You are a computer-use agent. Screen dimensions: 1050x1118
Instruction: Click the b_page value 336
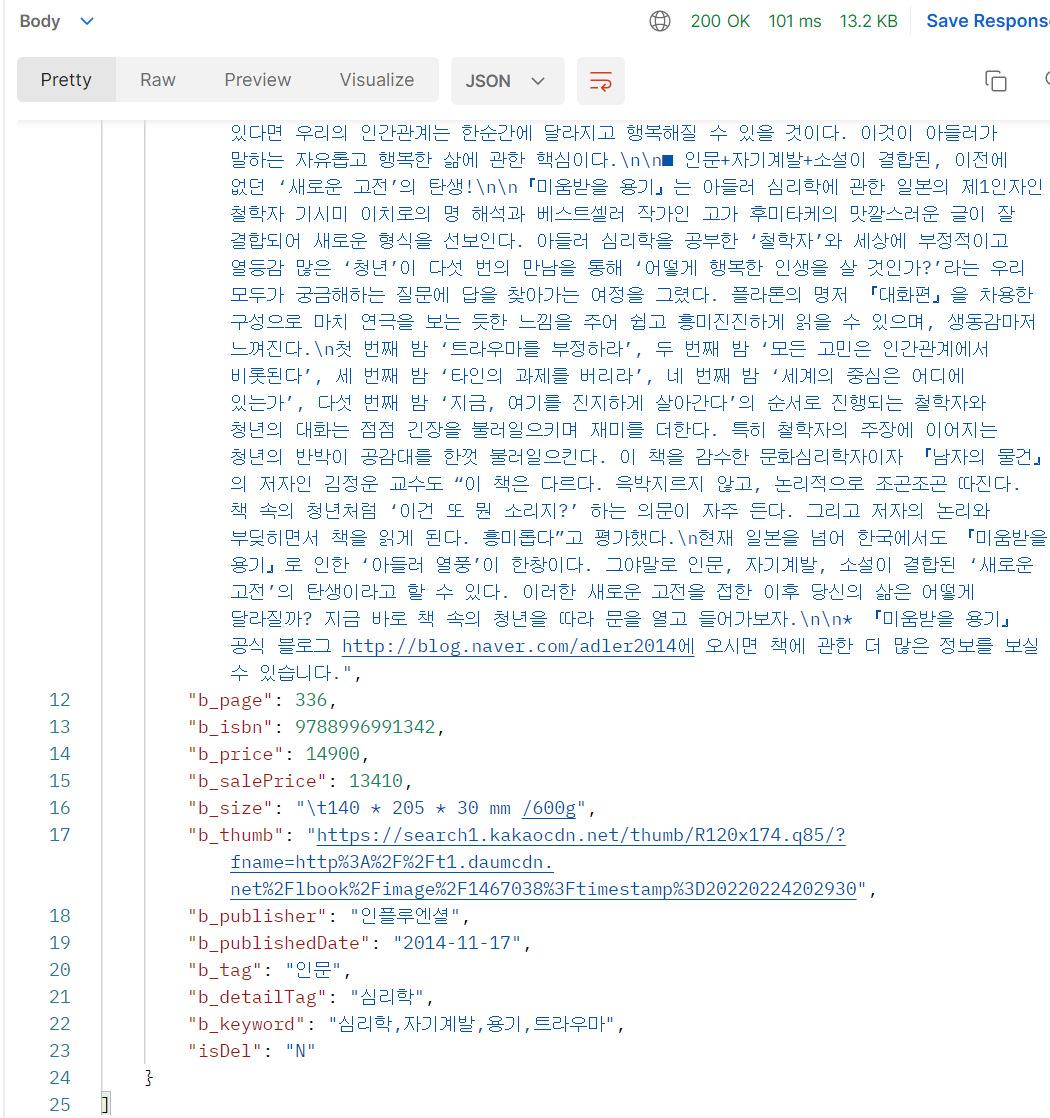311,700
